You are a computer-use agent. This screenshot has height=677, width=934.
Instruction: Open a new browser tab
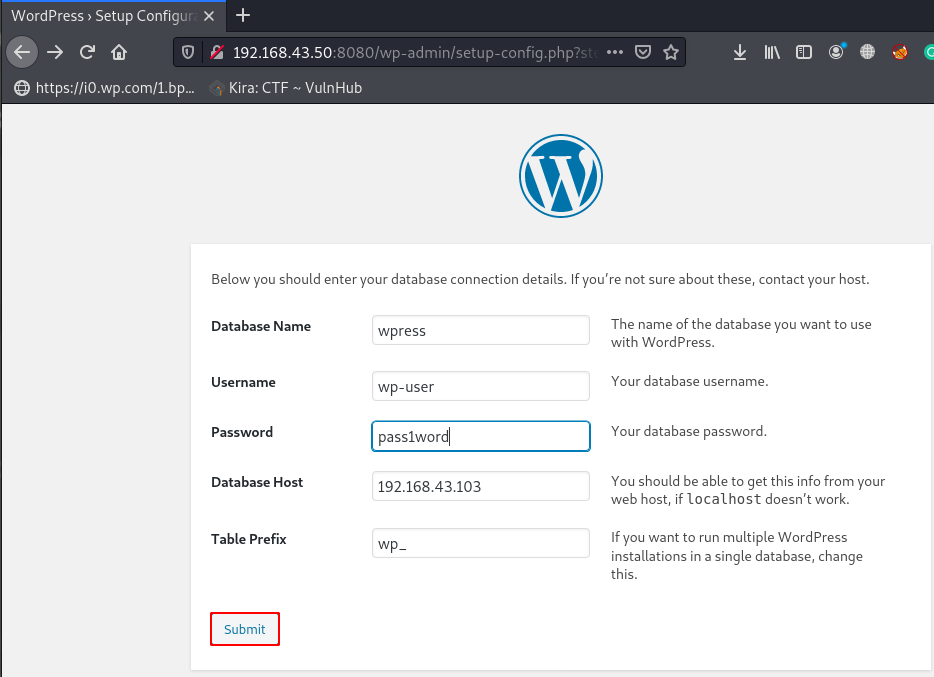pos(242,15)
